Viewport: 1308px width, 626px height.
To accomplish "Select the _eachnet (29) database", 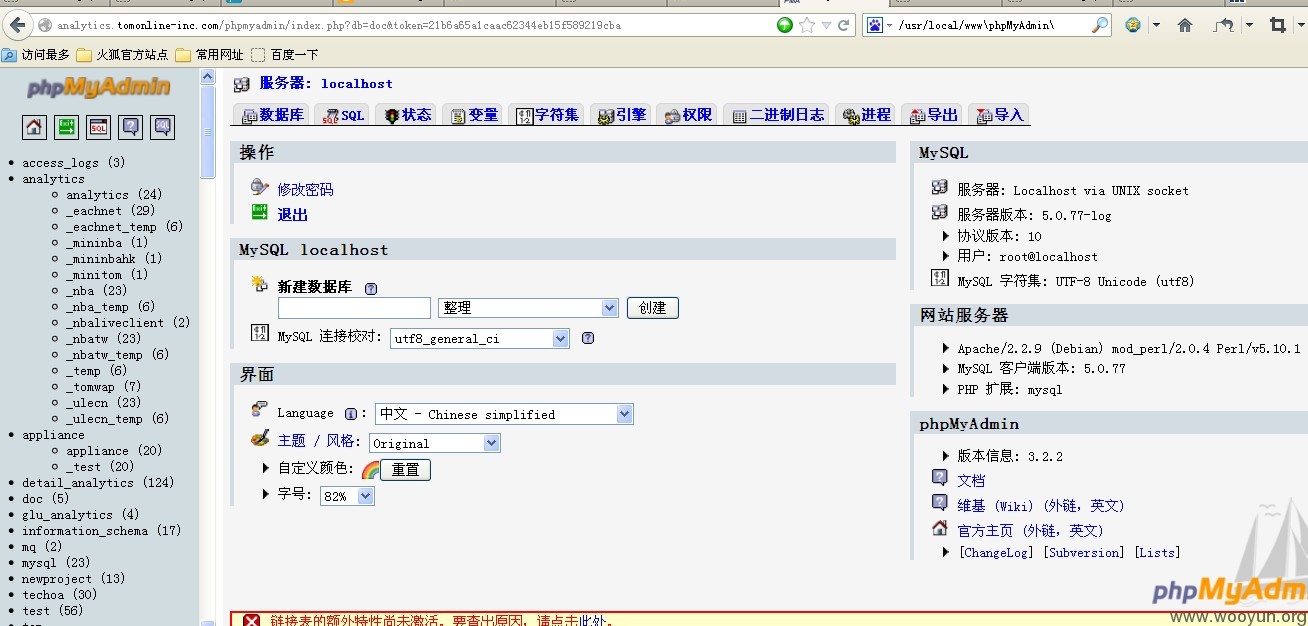I will click(x=111, y=211).
